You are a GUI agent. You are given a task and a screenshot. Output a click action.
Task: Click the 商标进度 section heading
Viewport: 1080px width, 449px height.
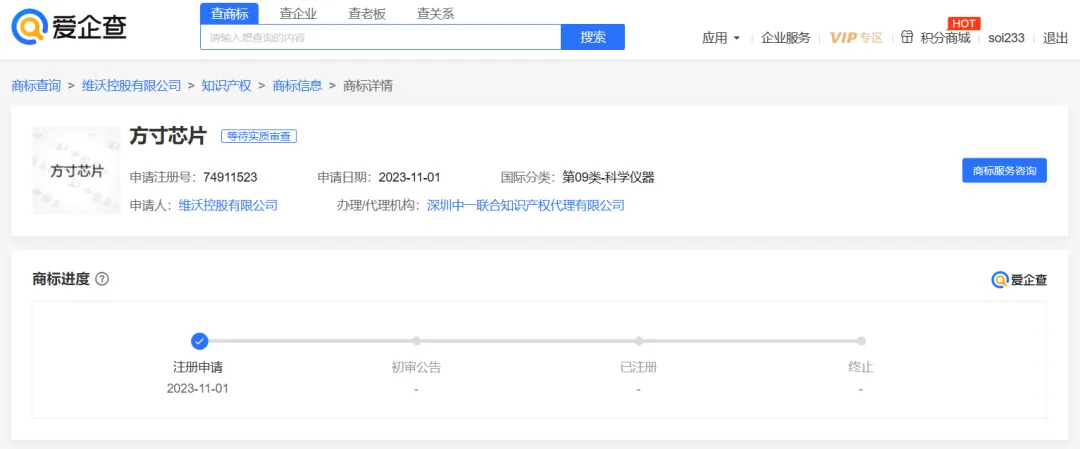click(x=61, y=279)
